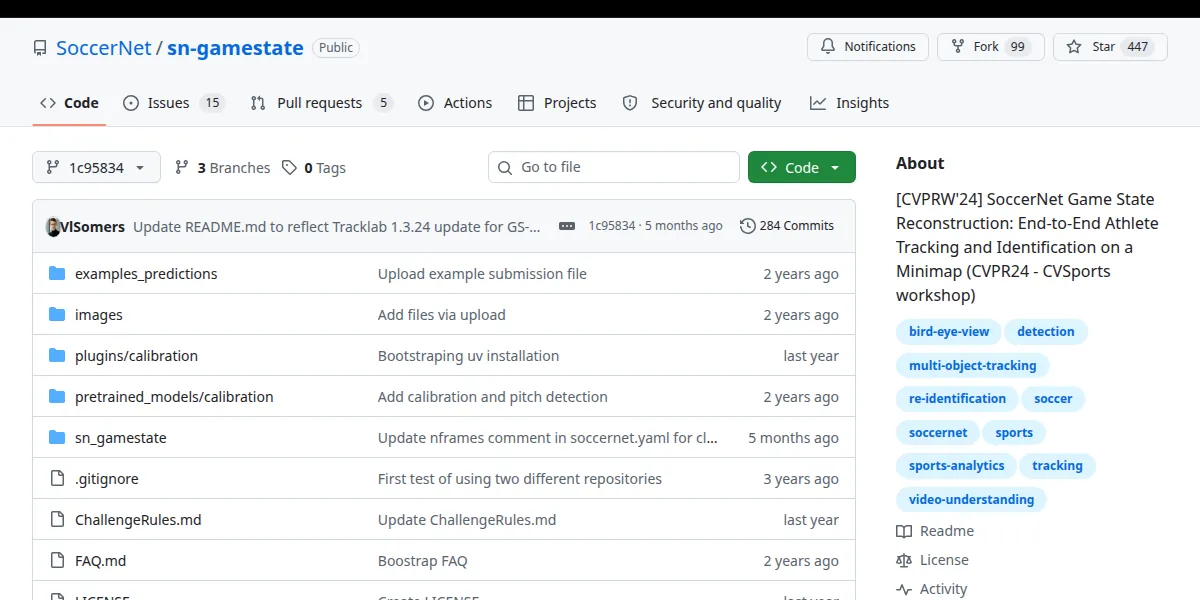The width and height of the screenshot is (1200, 600).
Task: Open commit message 'Bootstraping uv installation'
Action: [468, 356]
